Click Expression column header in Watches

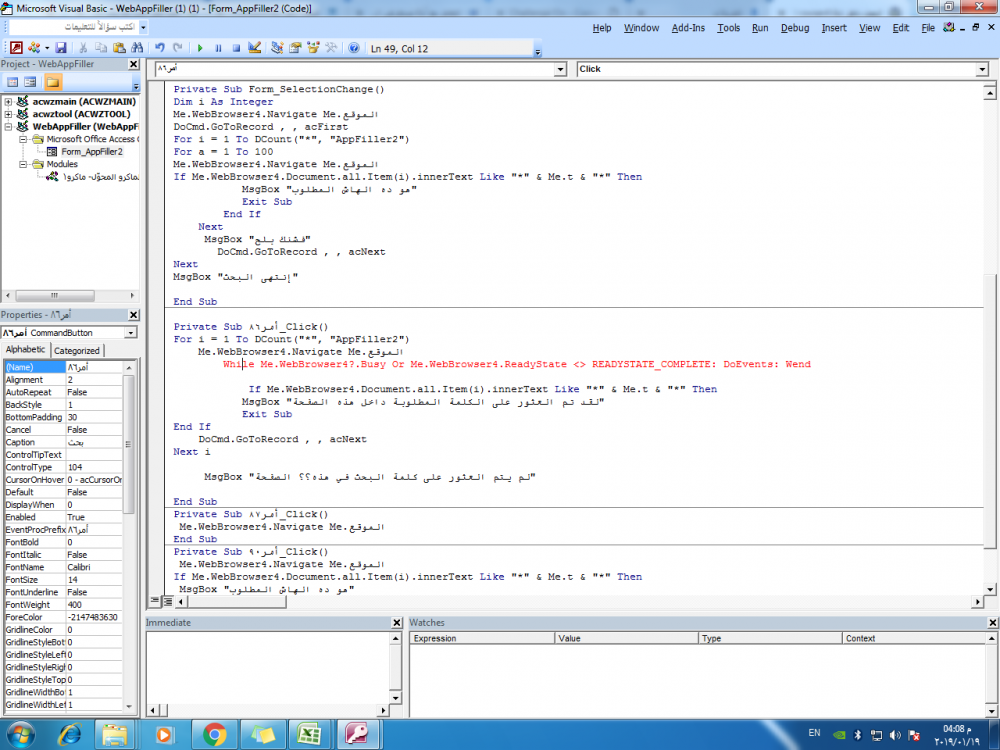[x=482, y=638]
